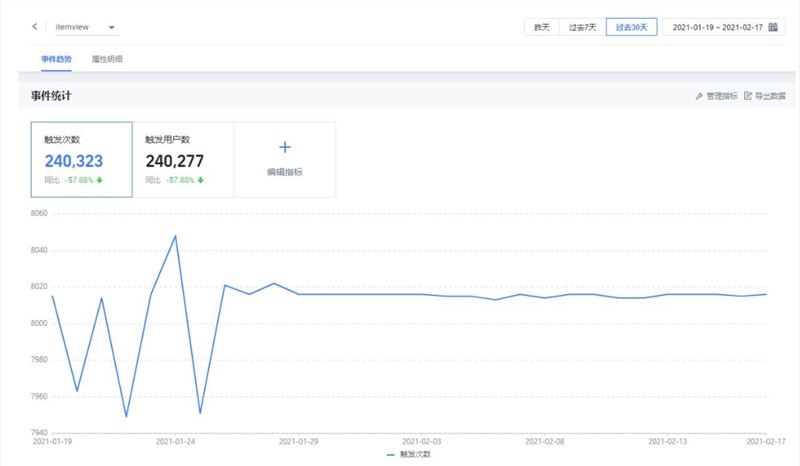Click the 2021-01-29 axis label
The height and width of the screenshot is (466, 800).
(298, 442)
